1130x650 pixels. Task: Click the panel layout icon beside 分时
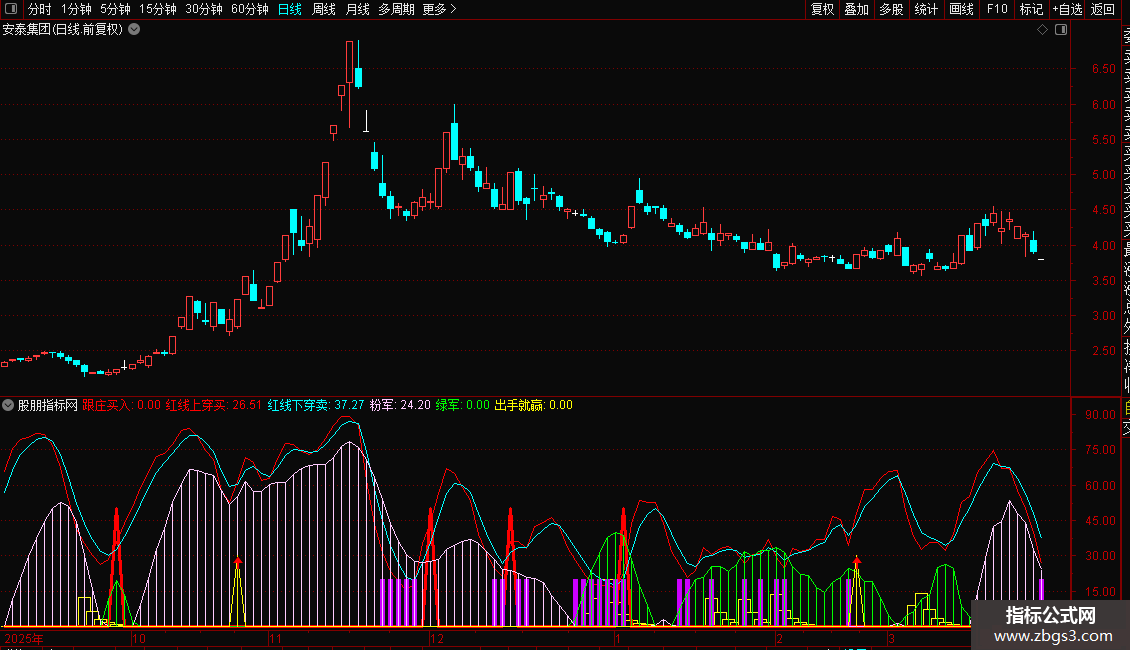[x=11, y=9]
